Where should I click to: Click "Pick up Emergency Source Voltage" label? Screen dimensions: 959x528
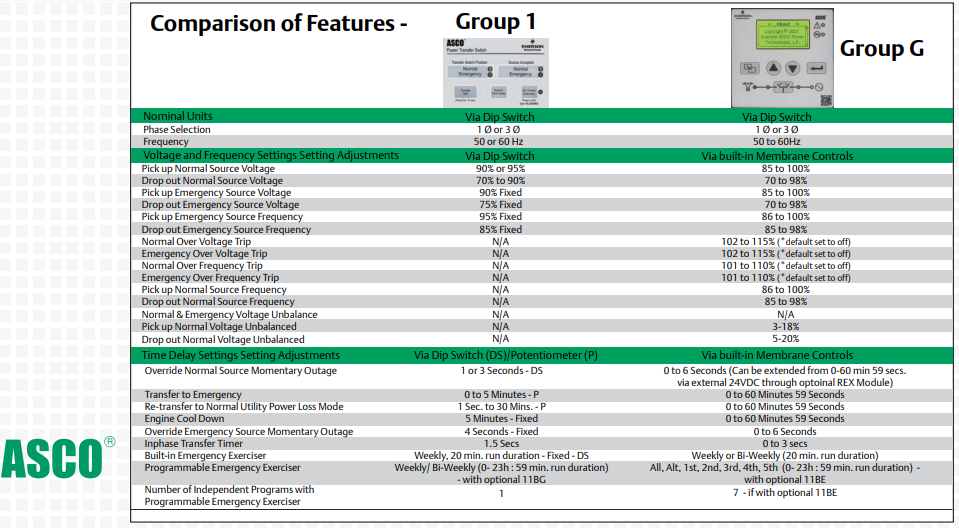pyautogui.click(x=217, y=193)
